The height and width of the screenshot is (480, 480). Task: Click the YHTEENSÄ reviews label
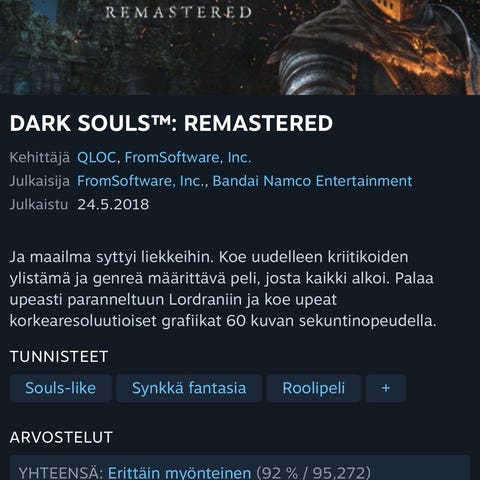[x=61, y=473]
